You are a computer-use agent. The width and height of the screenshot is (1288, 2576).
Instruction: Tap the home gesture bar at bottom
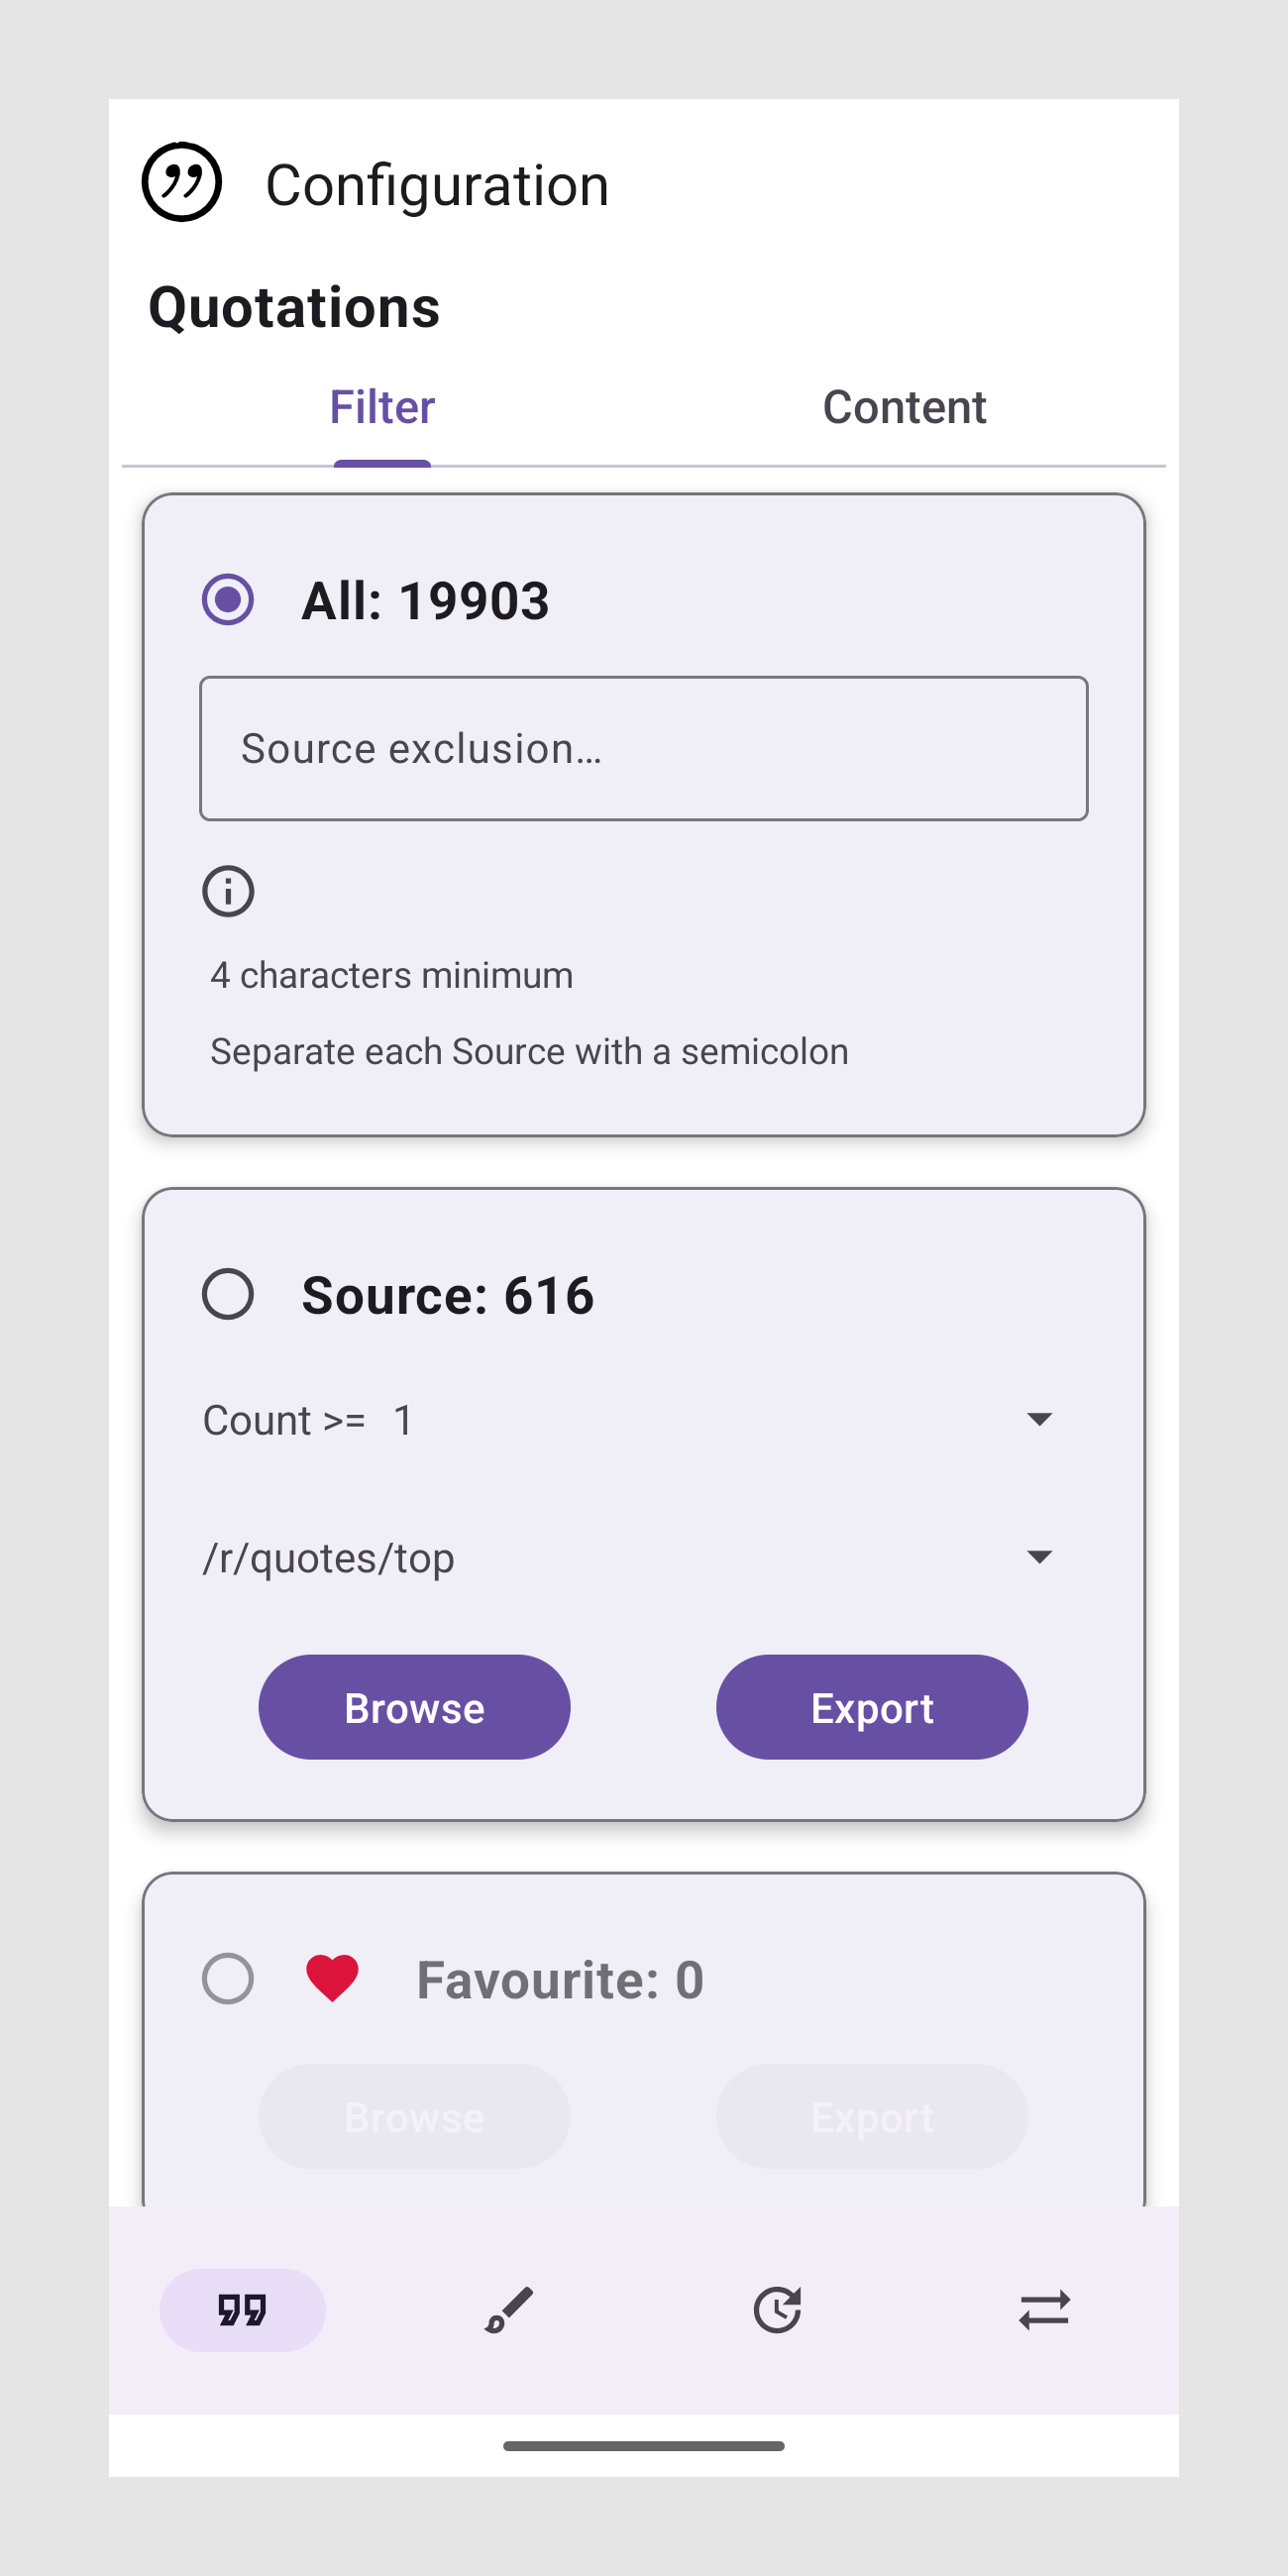[x=644, y=2446]
